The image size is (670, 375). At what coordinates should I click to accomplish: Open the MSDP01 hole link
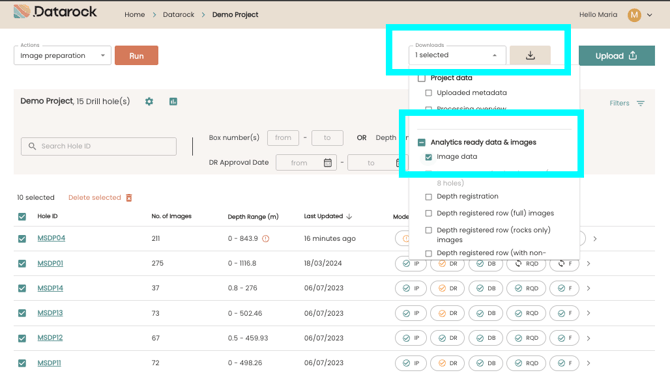point(50,263)
